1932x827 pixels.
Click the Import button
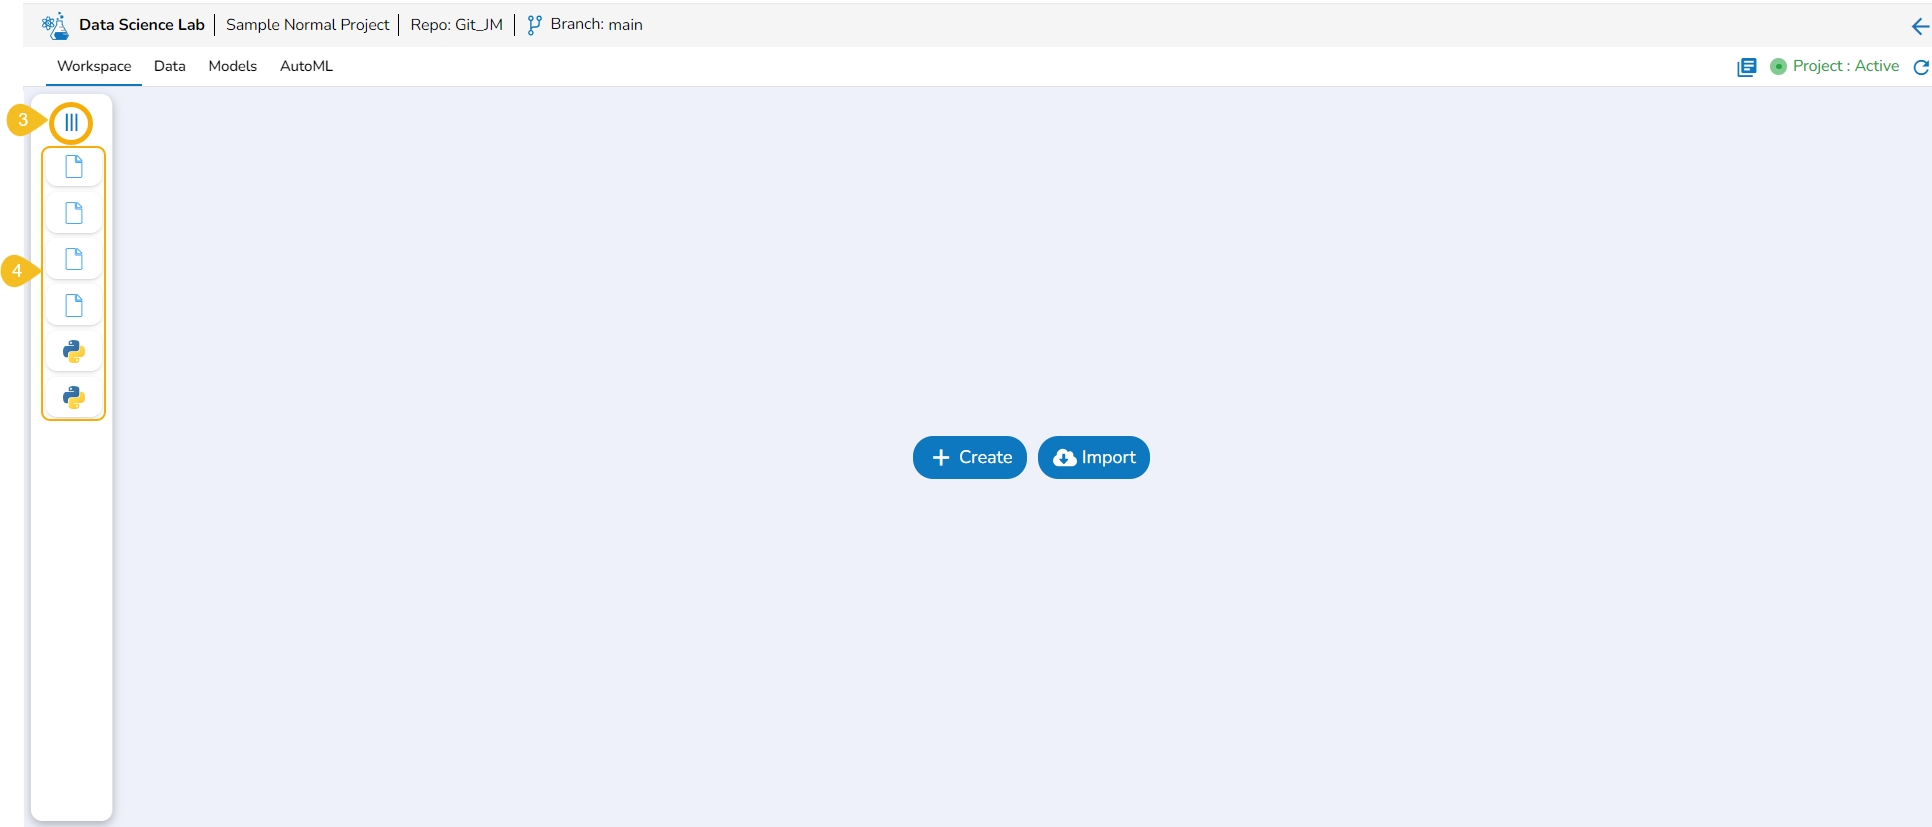tap(1094, 457)
